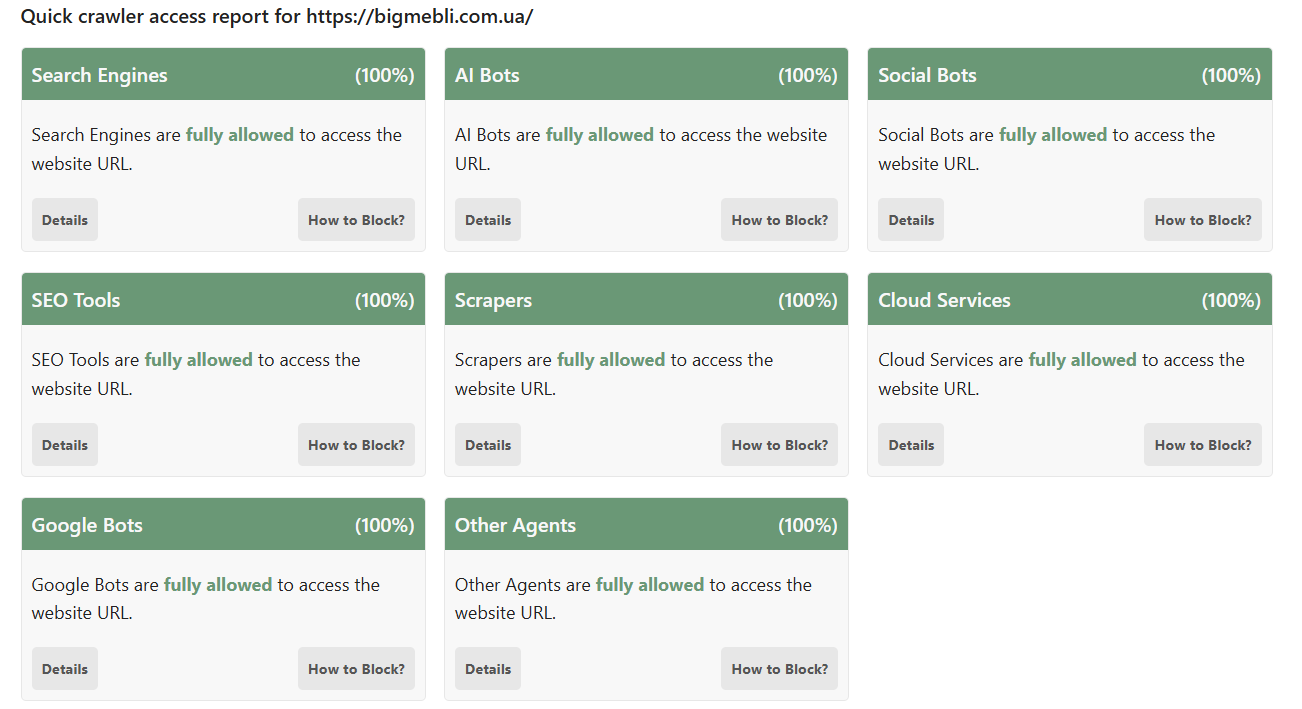Select the Search Engines card header
The height and width of the screenshot is (709, 1302).
click(x=223, y=75)
